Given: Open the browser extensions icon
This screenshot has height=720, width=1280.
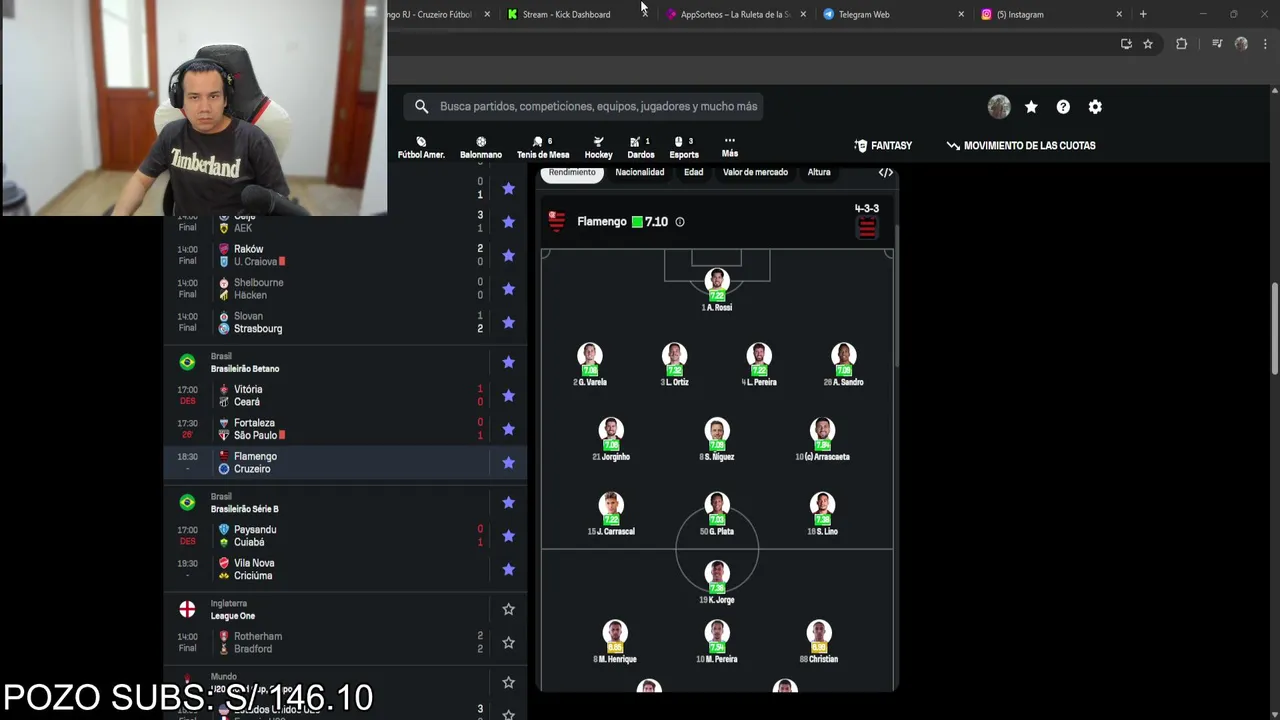Looking at the screenshot, I should pos(1181,44).
